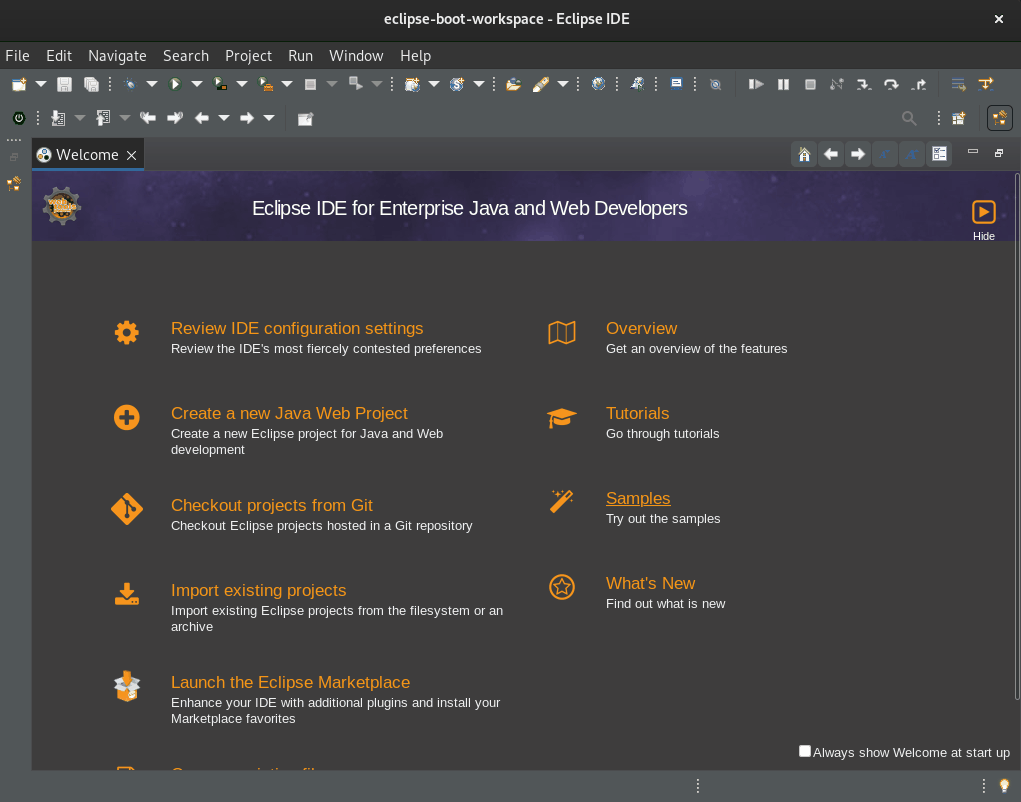This screenshot has height=802, width=1021.
Task: Open the Samples link
Action: 637,498
